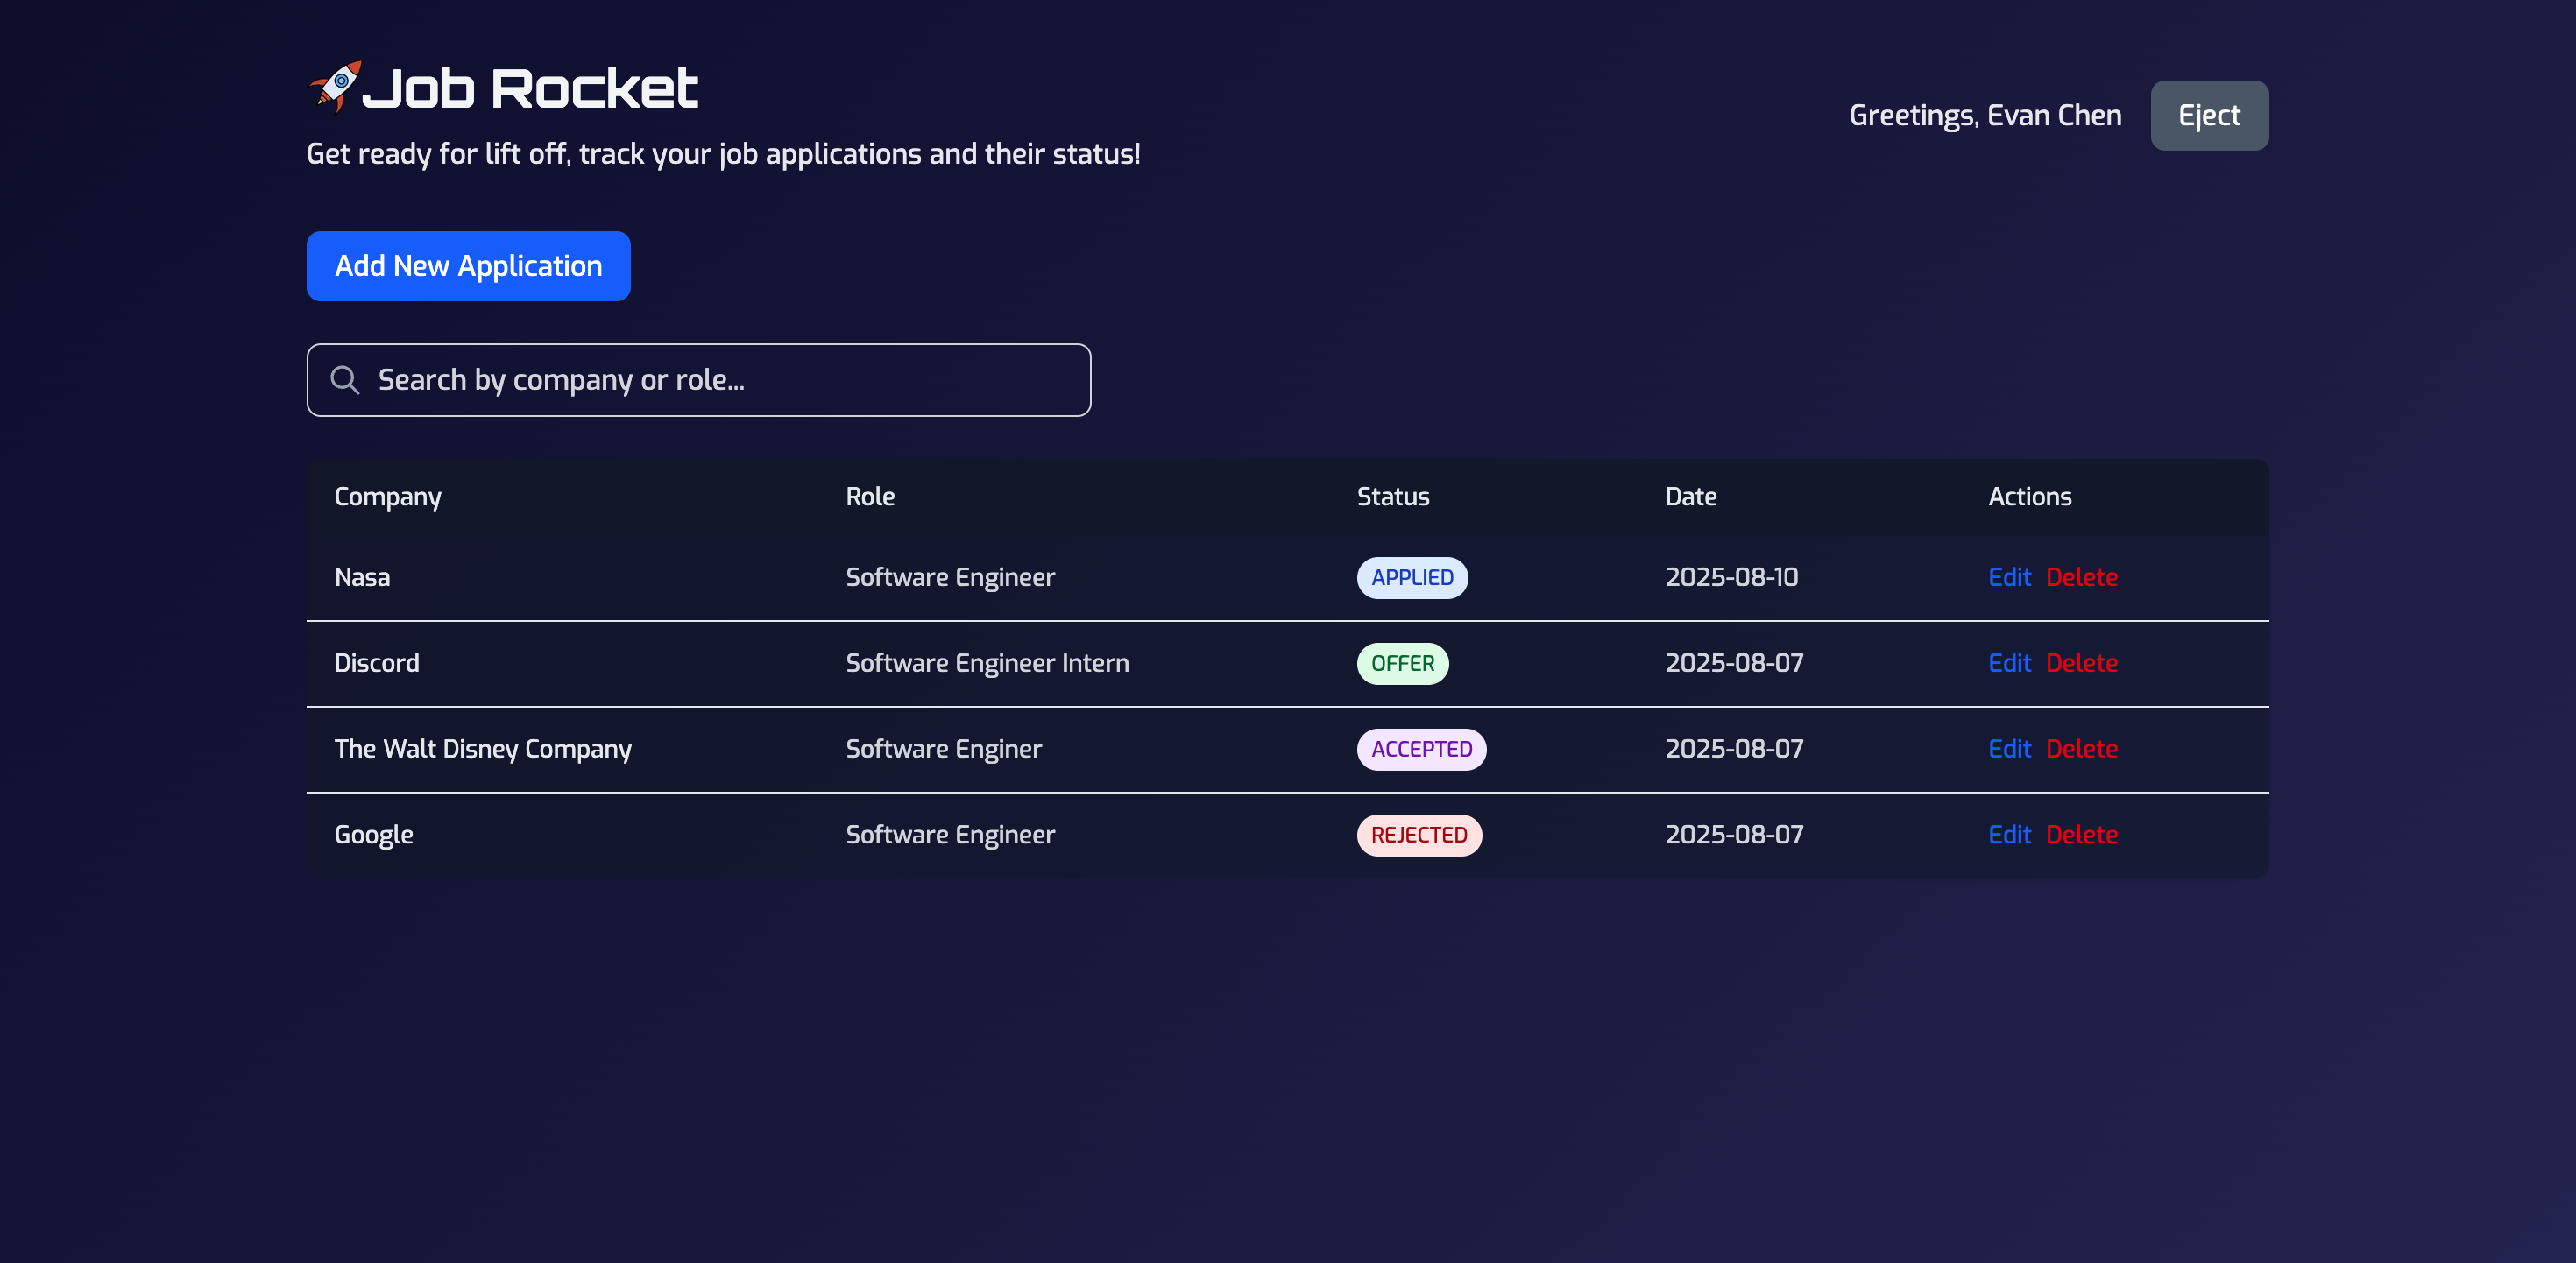The height and width of the screenshot is (1263, 2576).
Task: Delete The Walt Disney Company row
Action: pyautogui.click(x=2081, y=749)
